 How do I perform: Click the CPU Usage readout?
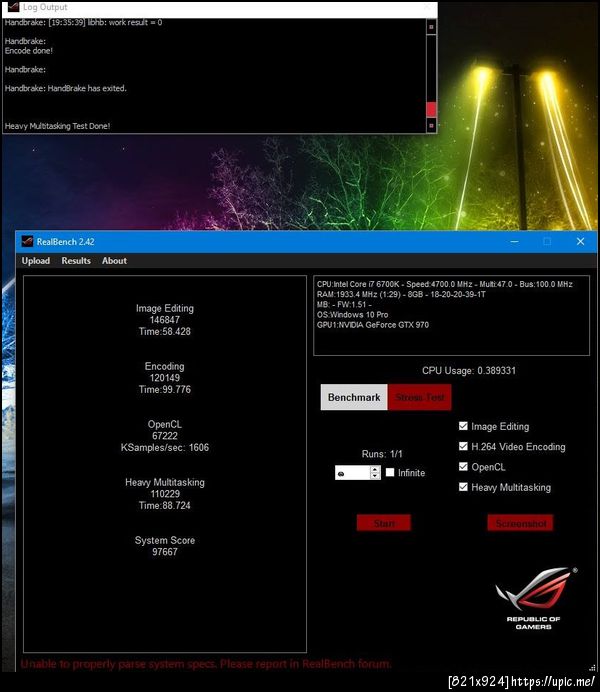469,370
